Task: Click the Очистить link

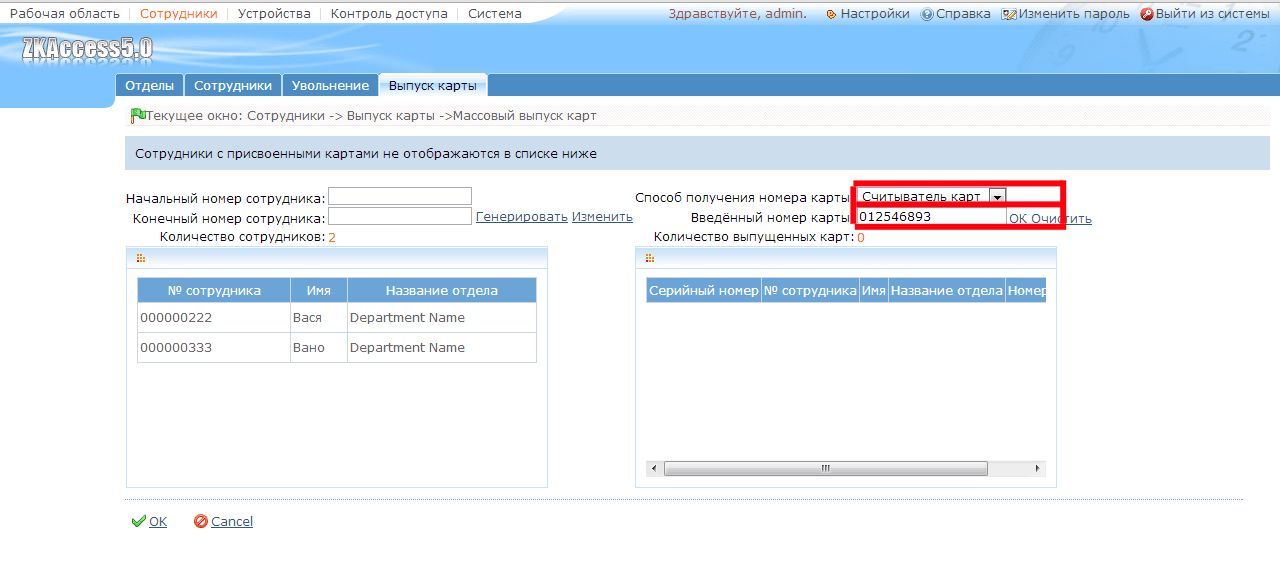Action: click(x=1061, y=219)
